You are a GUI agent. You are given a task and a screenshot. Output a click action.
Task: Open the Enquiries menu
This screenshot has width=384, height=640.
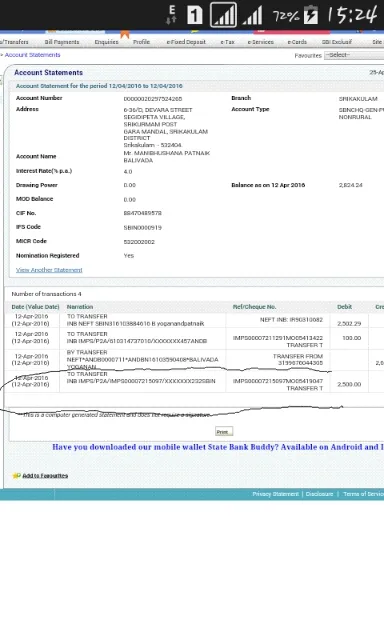[x=107, y=42]
